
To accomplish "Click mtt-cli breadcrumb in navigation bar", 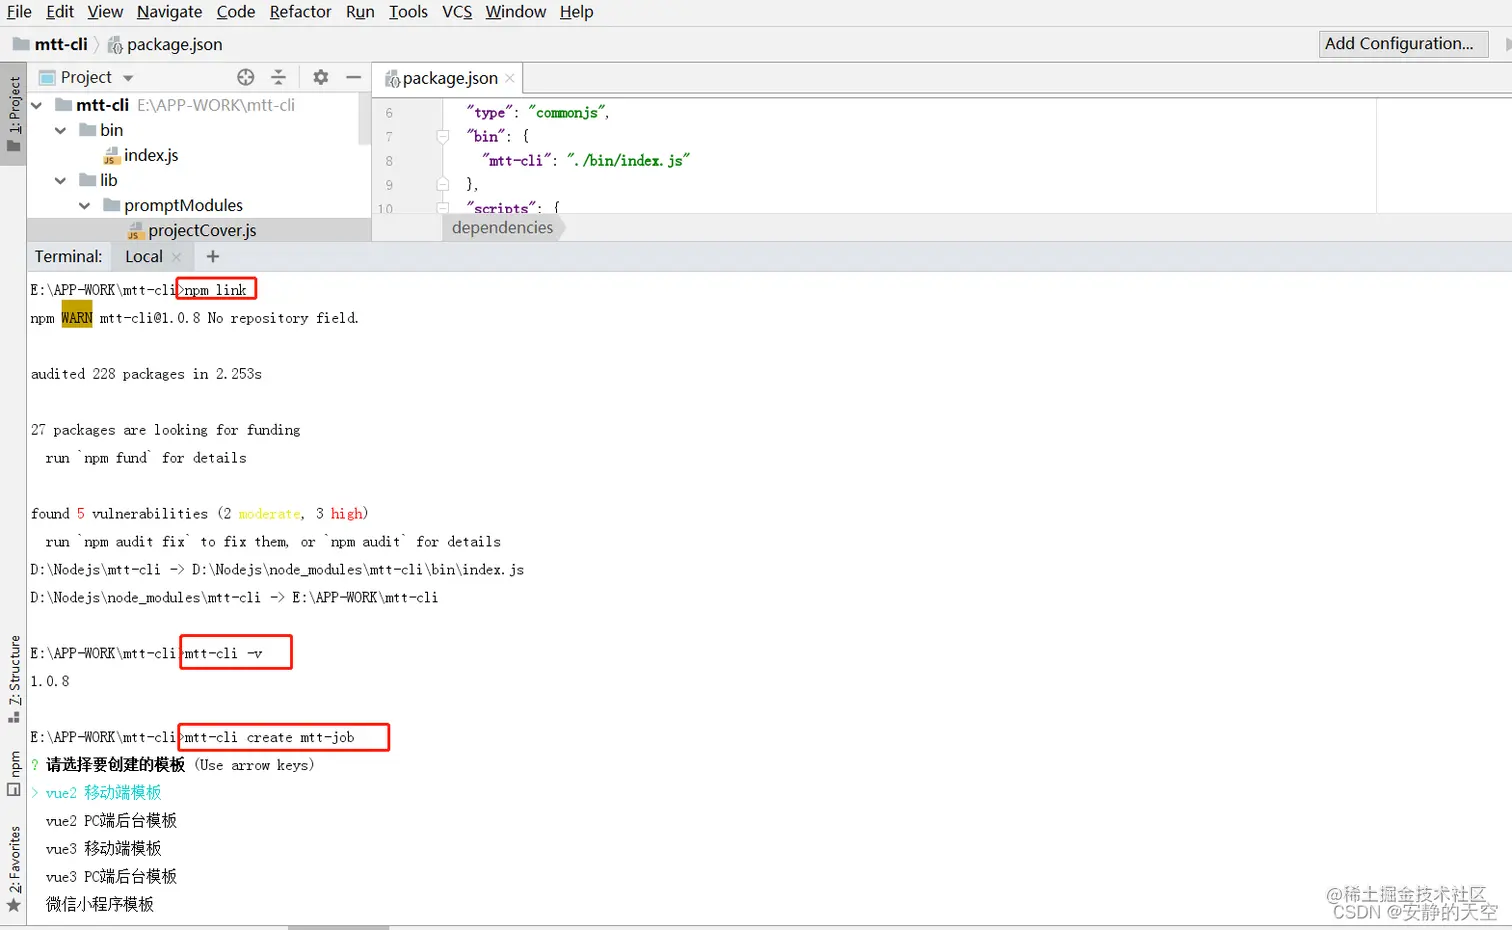I will (x=50, y=44).
